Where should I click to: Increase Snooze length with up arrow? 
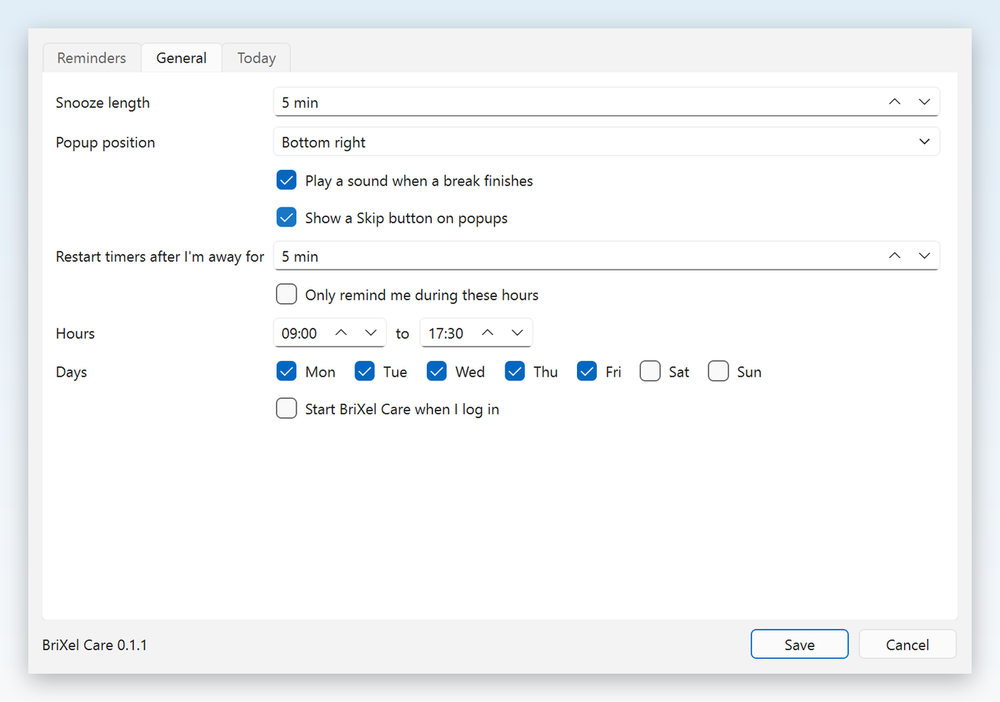895,102
